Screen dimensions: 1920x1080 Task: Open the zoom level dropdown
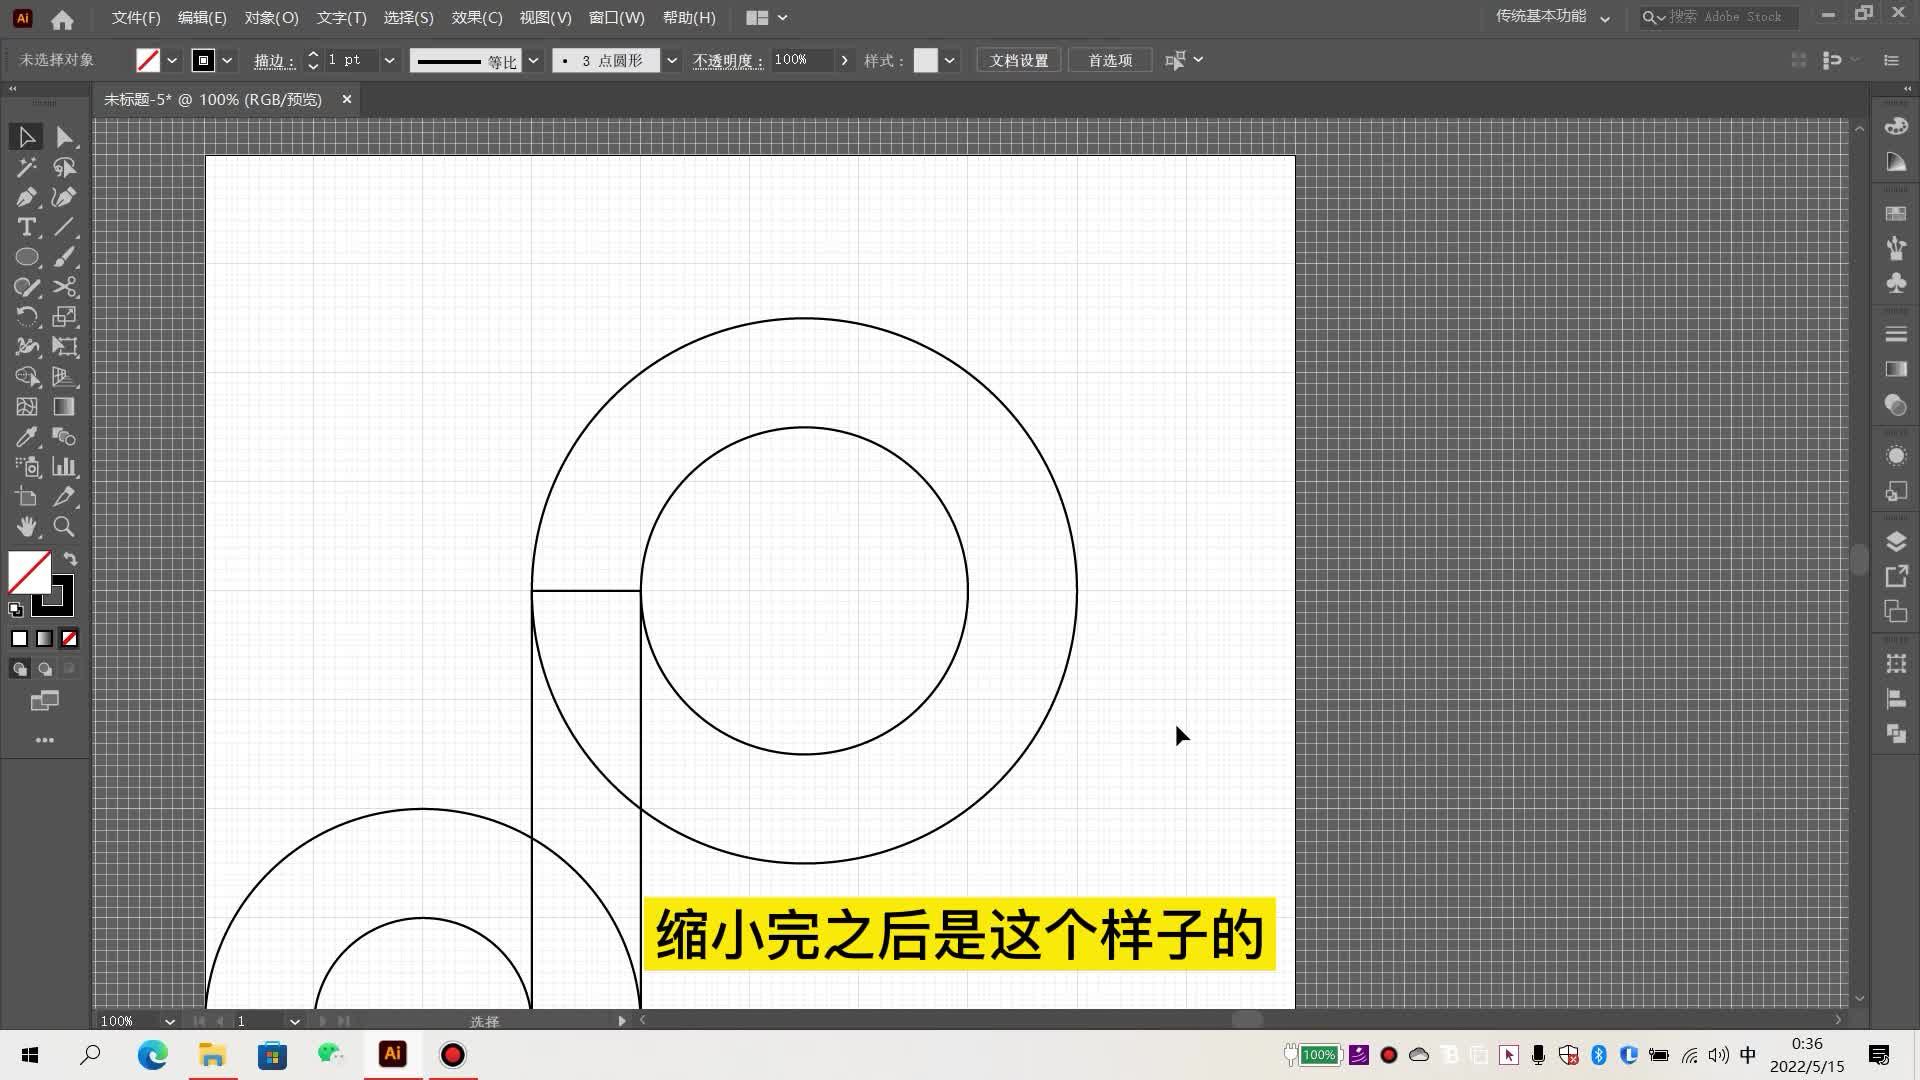click(x=169, y=1021)
